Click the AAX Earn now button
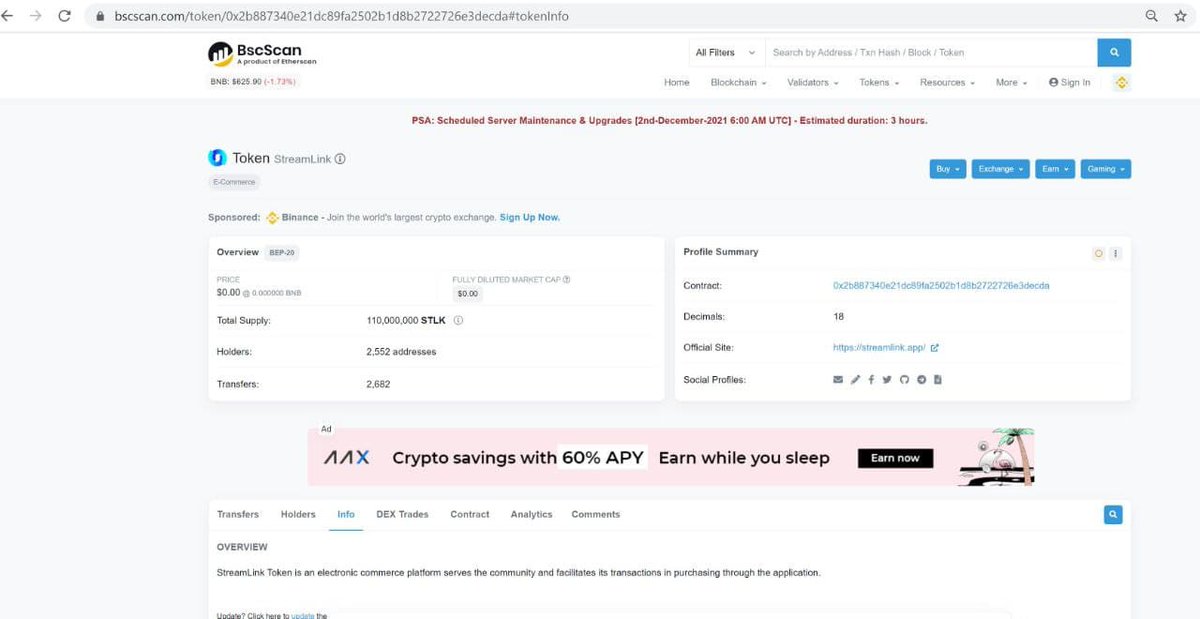The image size is (1200, 619). pos(895,458)
